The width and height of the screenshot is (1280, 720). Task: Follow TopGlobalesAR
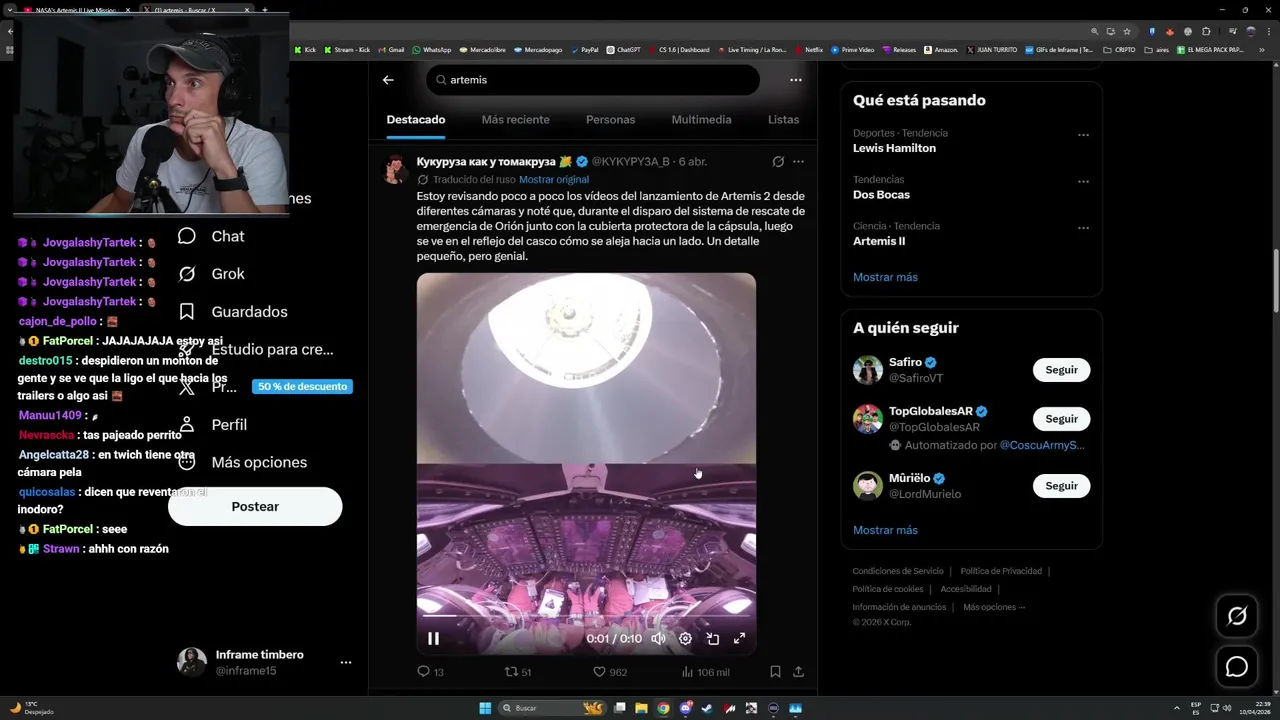tap(1061, 419)
